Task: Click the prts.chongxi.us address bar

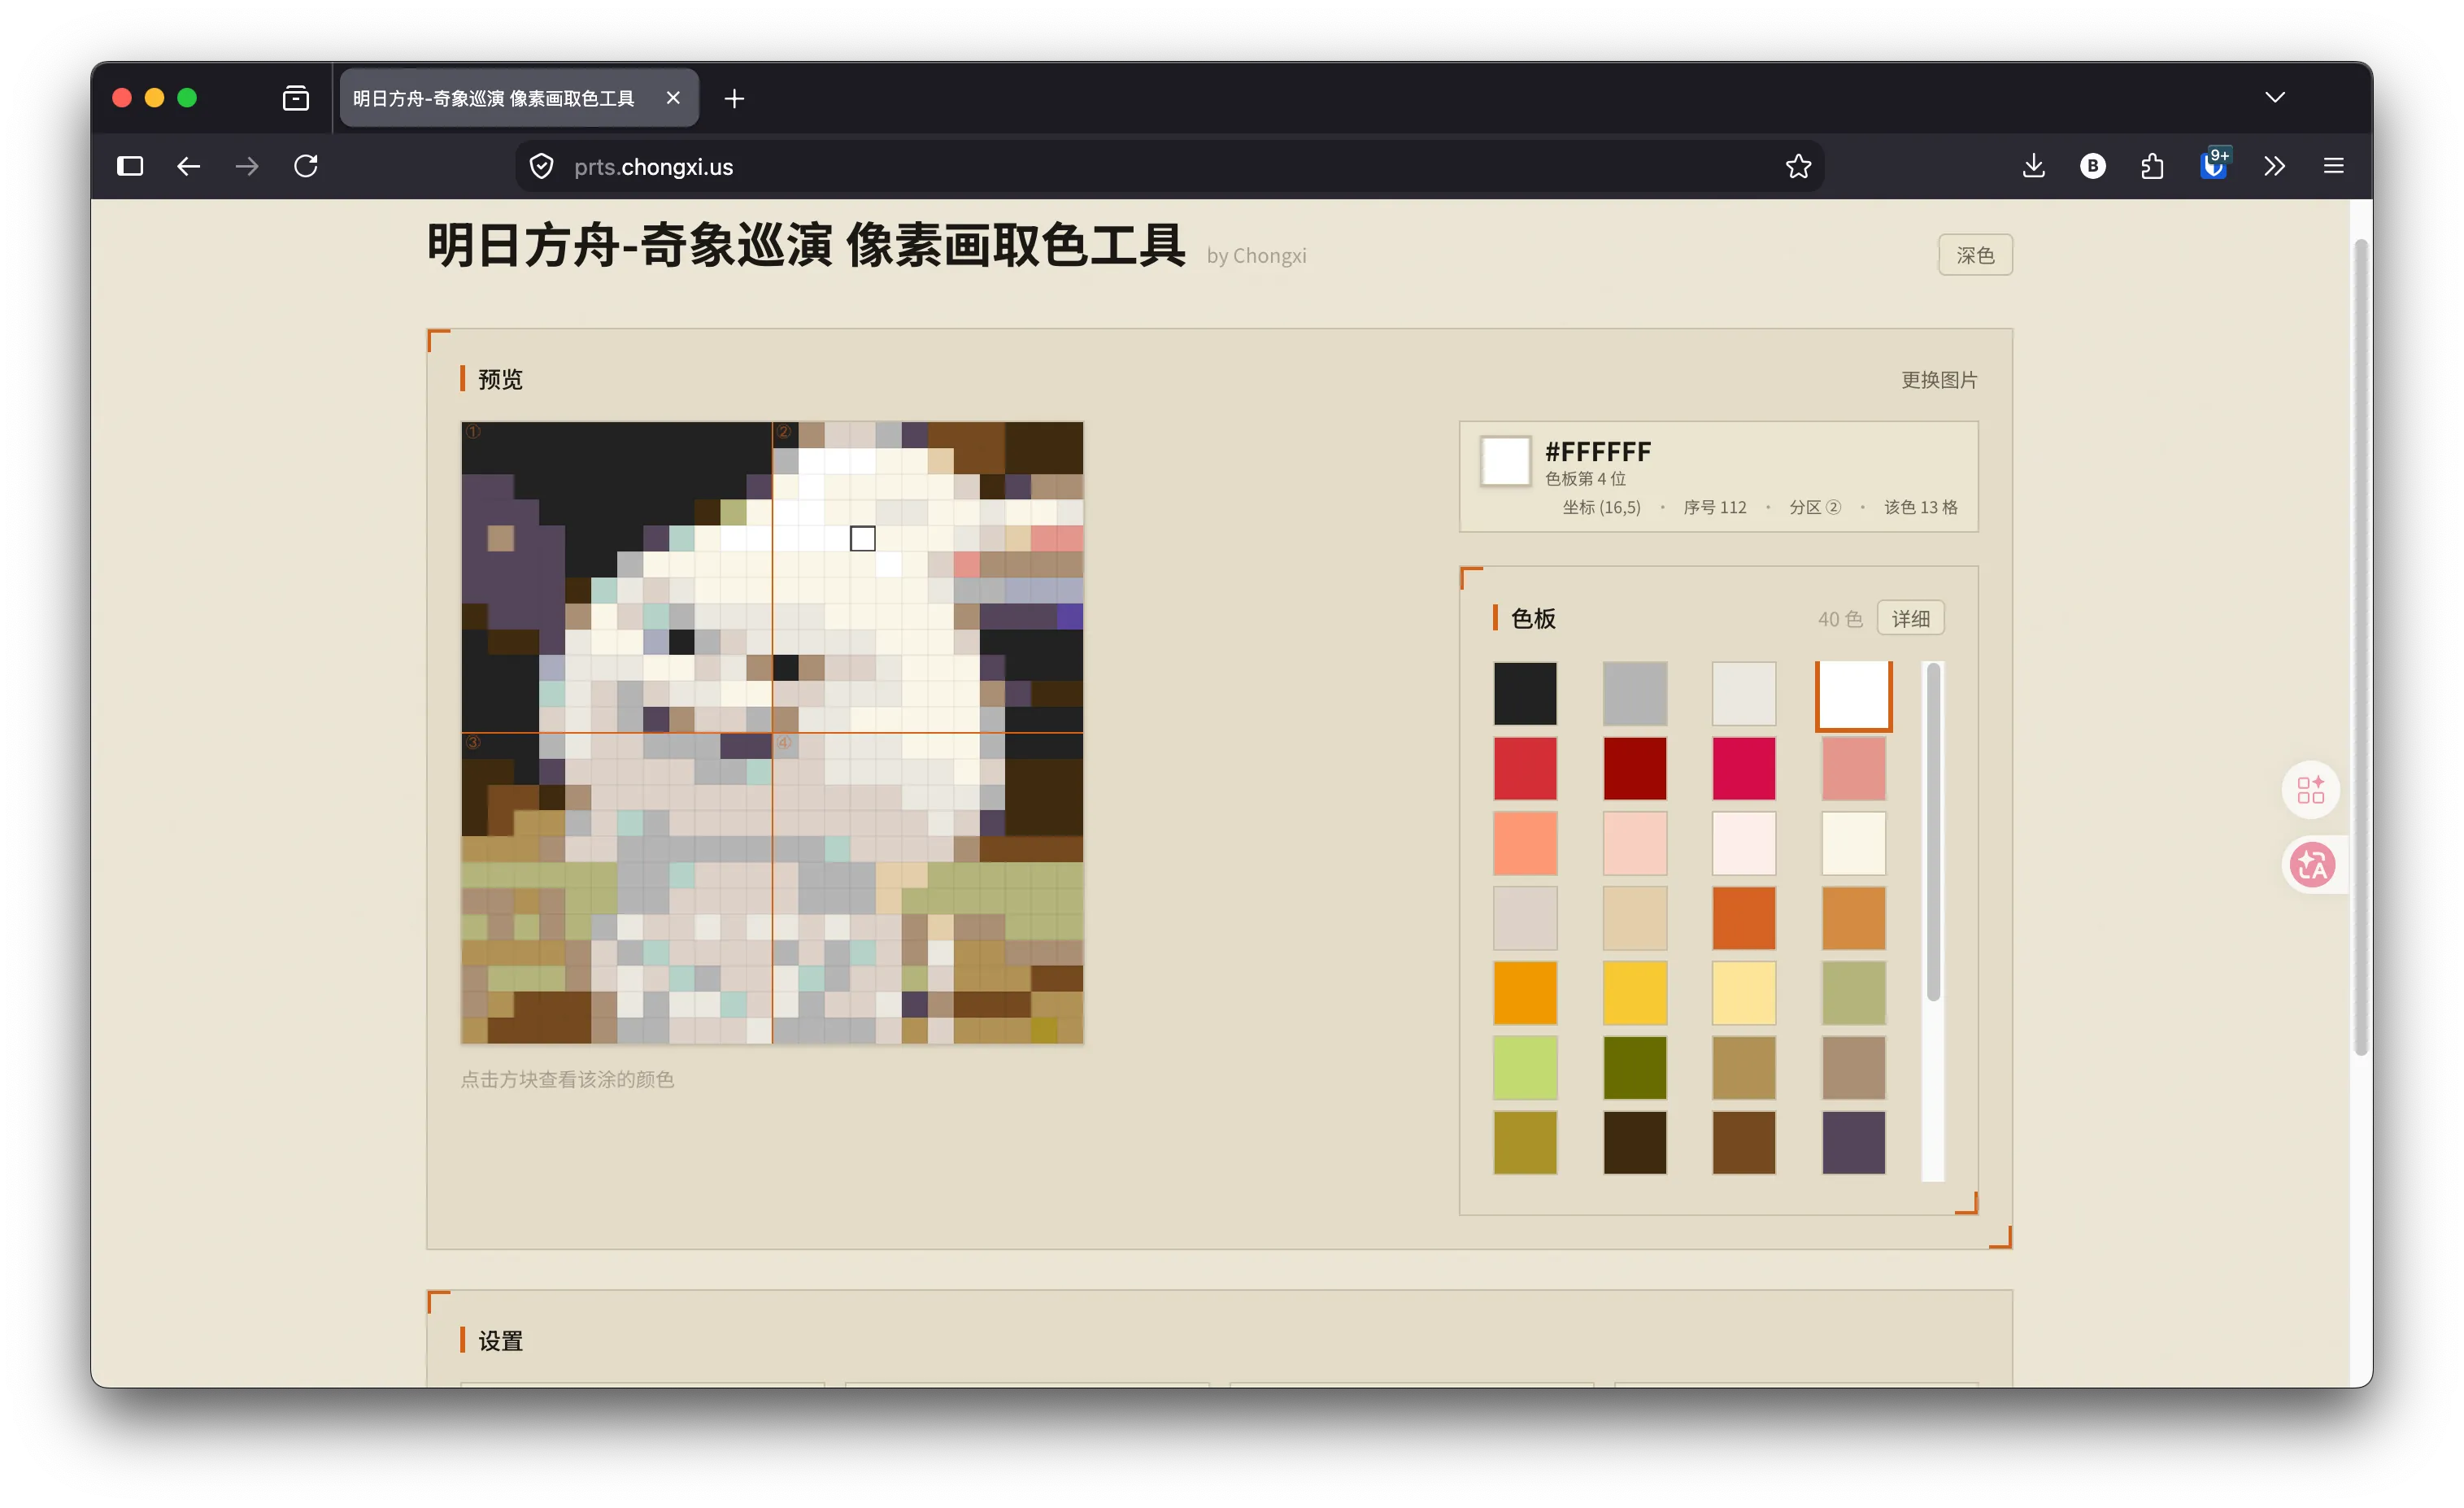Action: coord(1169,166)
